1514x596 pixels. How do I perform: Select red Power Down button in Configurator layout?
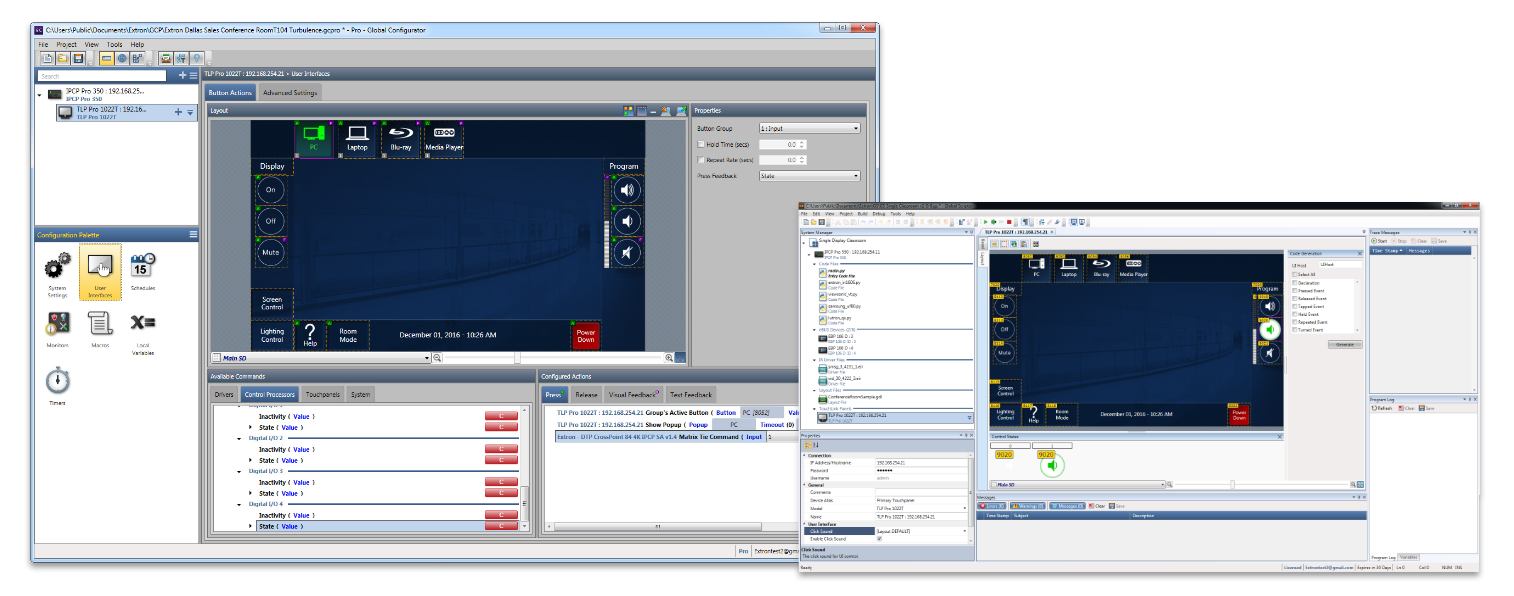586,335
